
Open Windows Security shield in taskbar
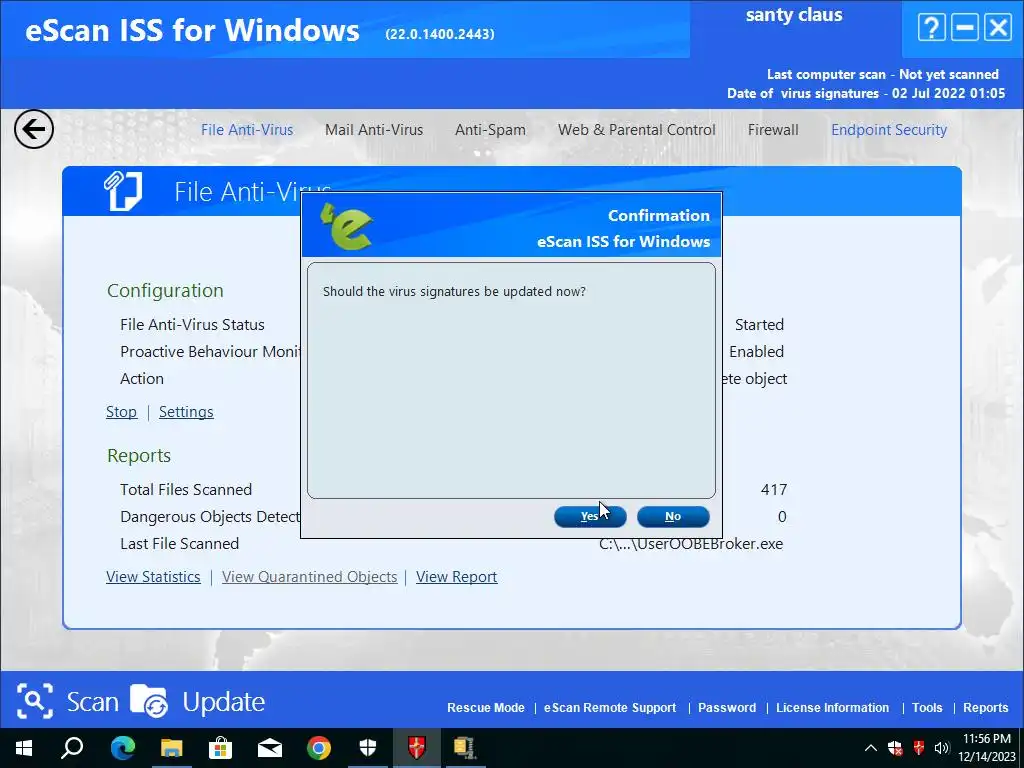click(x=368, y=748)
